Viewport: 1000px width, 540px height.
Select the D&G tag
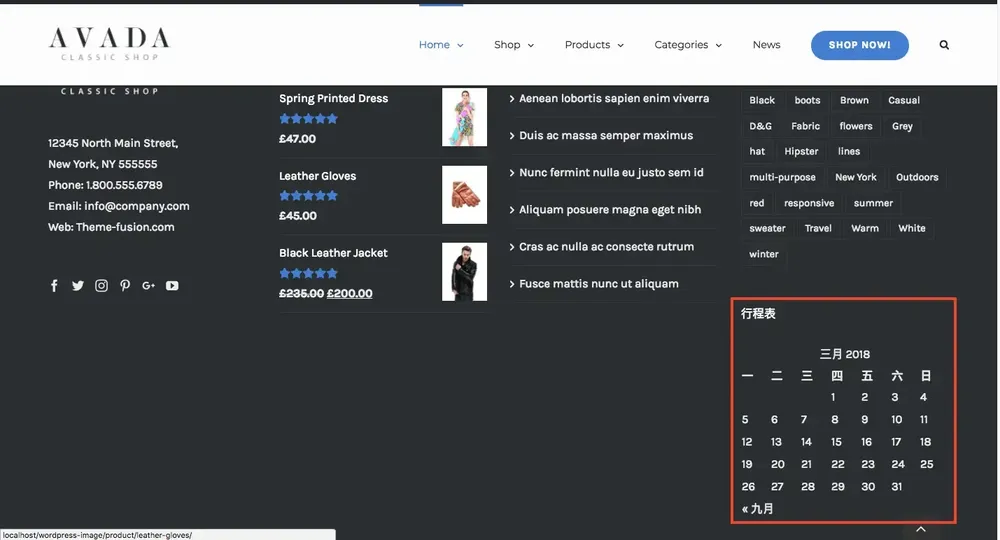760,126
